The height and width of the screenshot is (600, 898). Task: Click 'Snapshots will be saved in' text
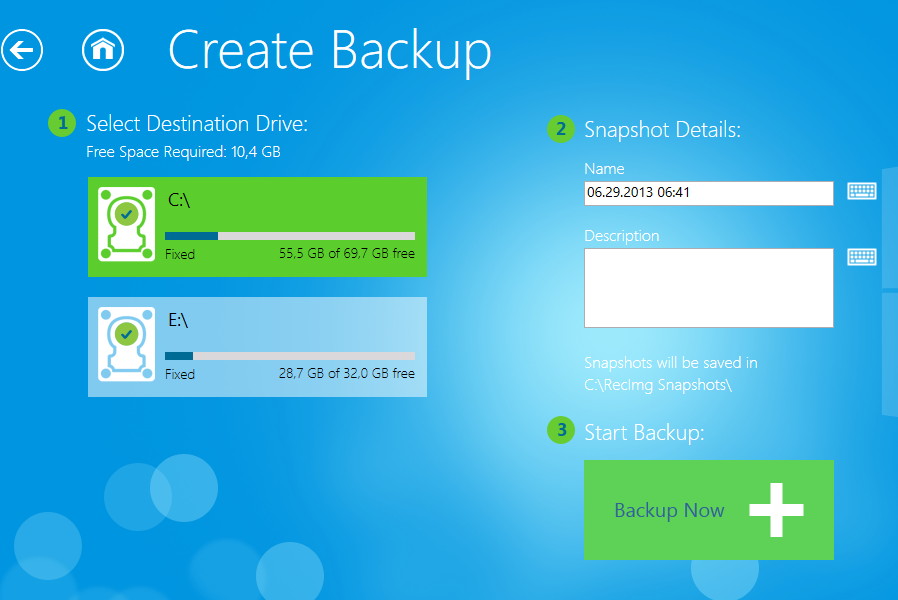[x=671, y=362]
